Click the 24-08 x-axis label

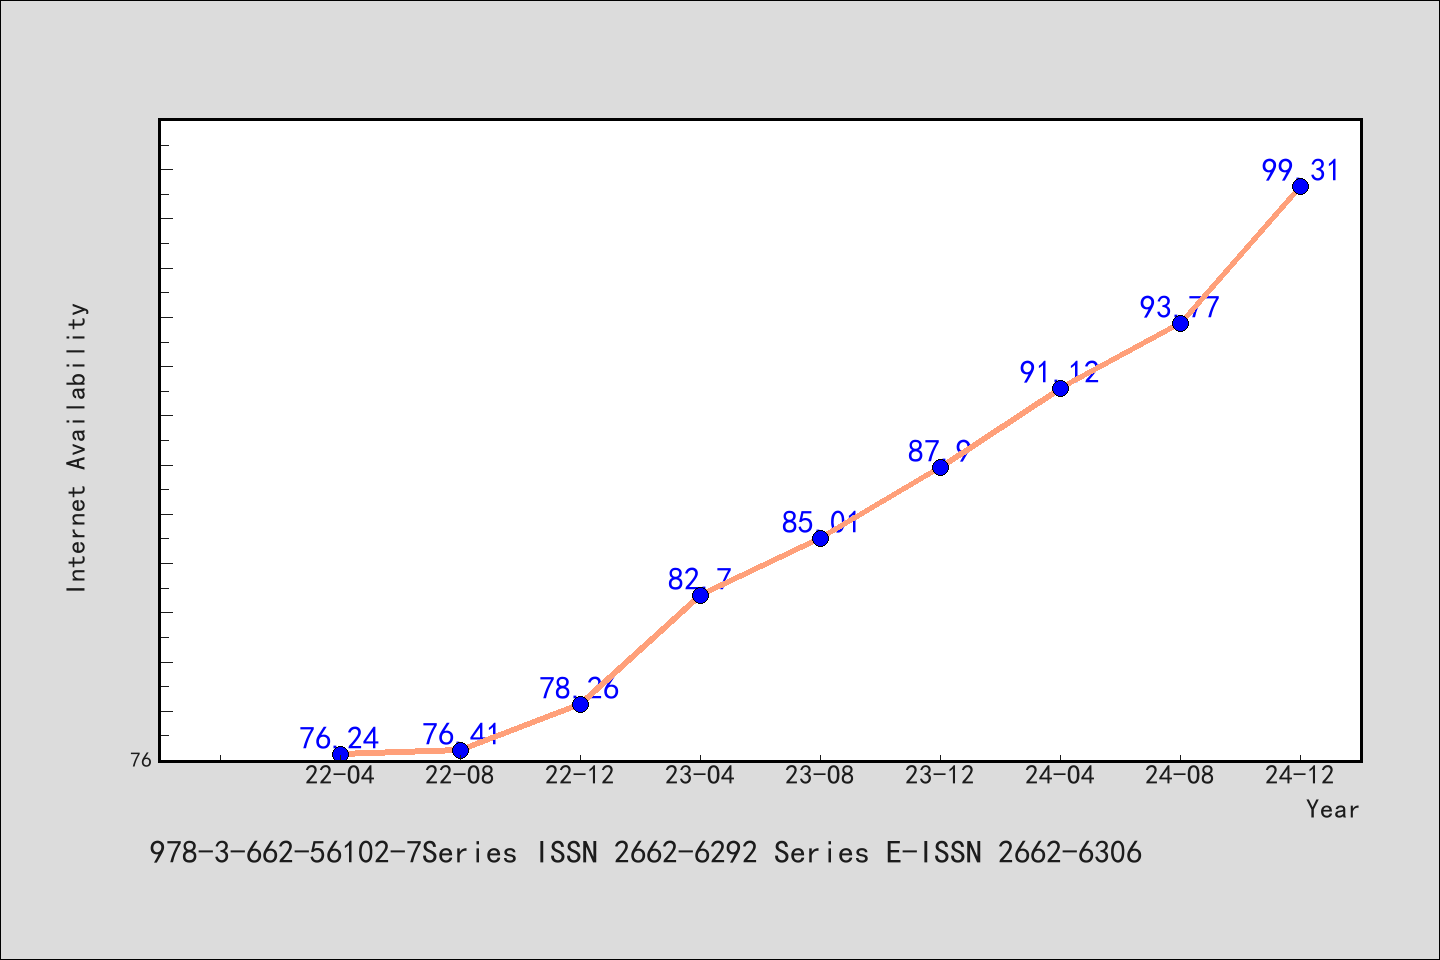tap(1180, 776)
